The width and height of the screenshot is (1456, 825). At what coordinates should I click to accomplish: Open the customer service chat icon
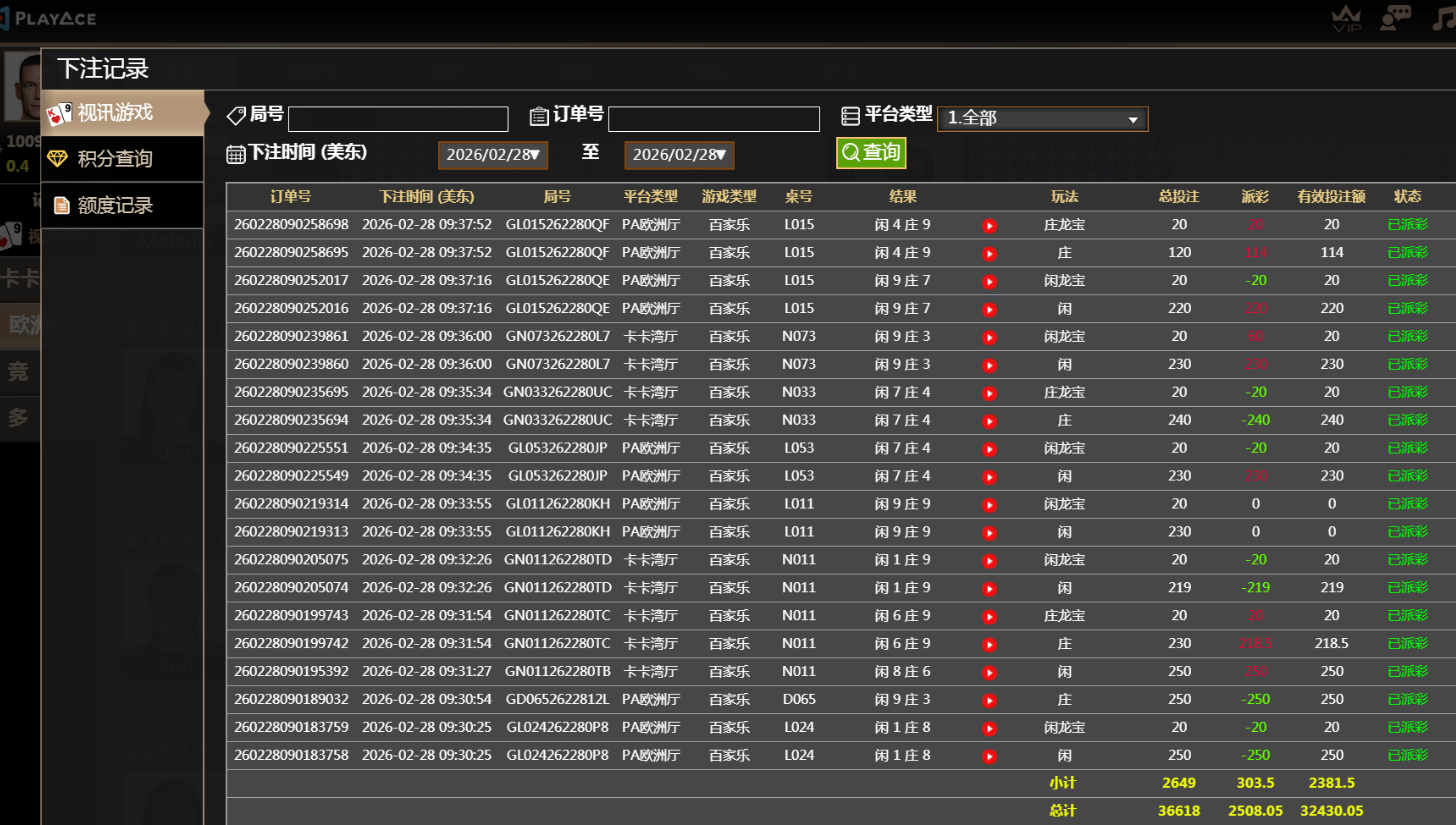point(1394,17)
